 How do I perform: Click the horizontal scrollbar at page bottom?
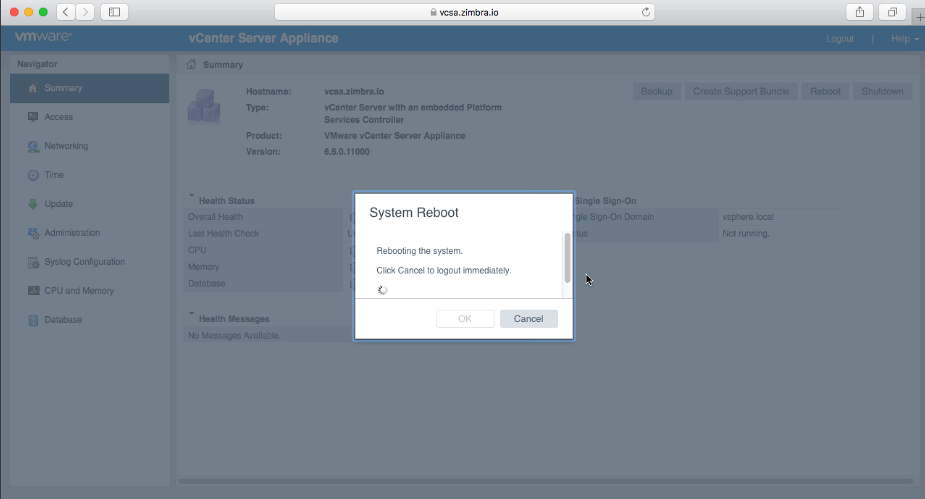point(546,481)
